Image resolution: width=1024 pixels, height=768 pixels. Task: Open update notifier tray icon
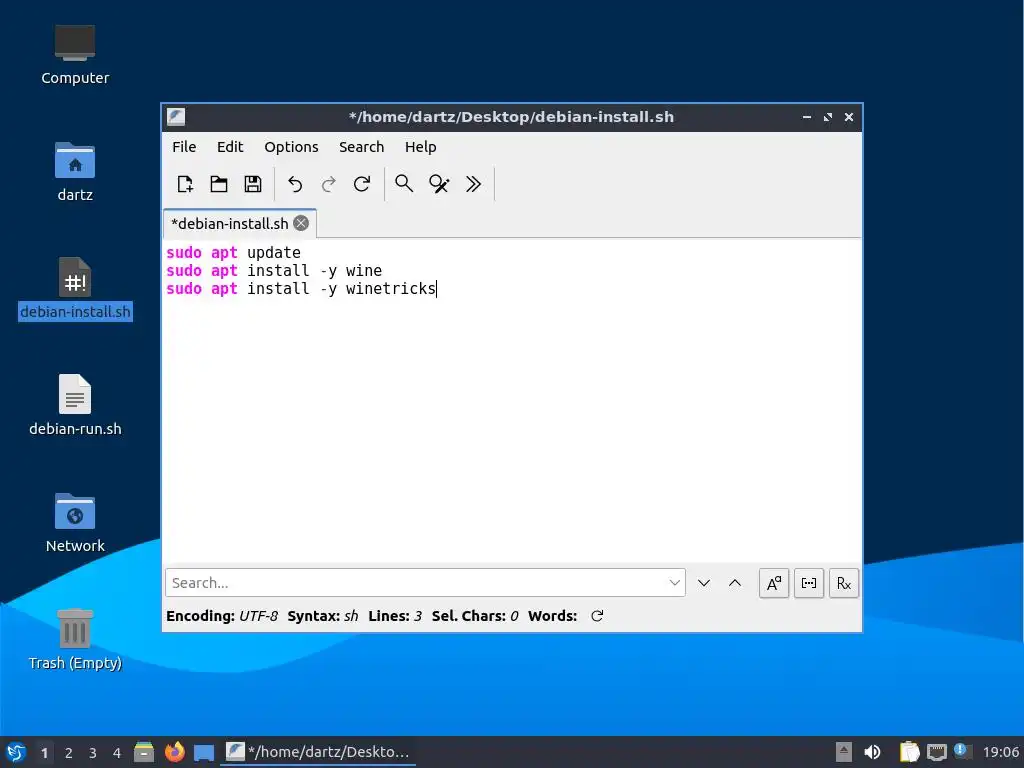963,751
